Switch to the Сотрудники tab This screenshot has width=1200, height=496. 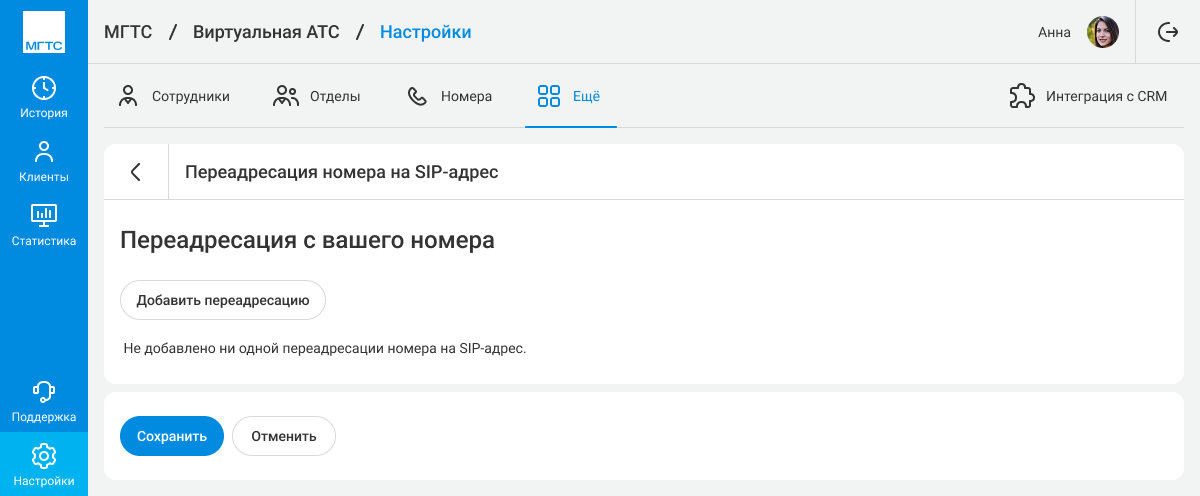(174, 97)
